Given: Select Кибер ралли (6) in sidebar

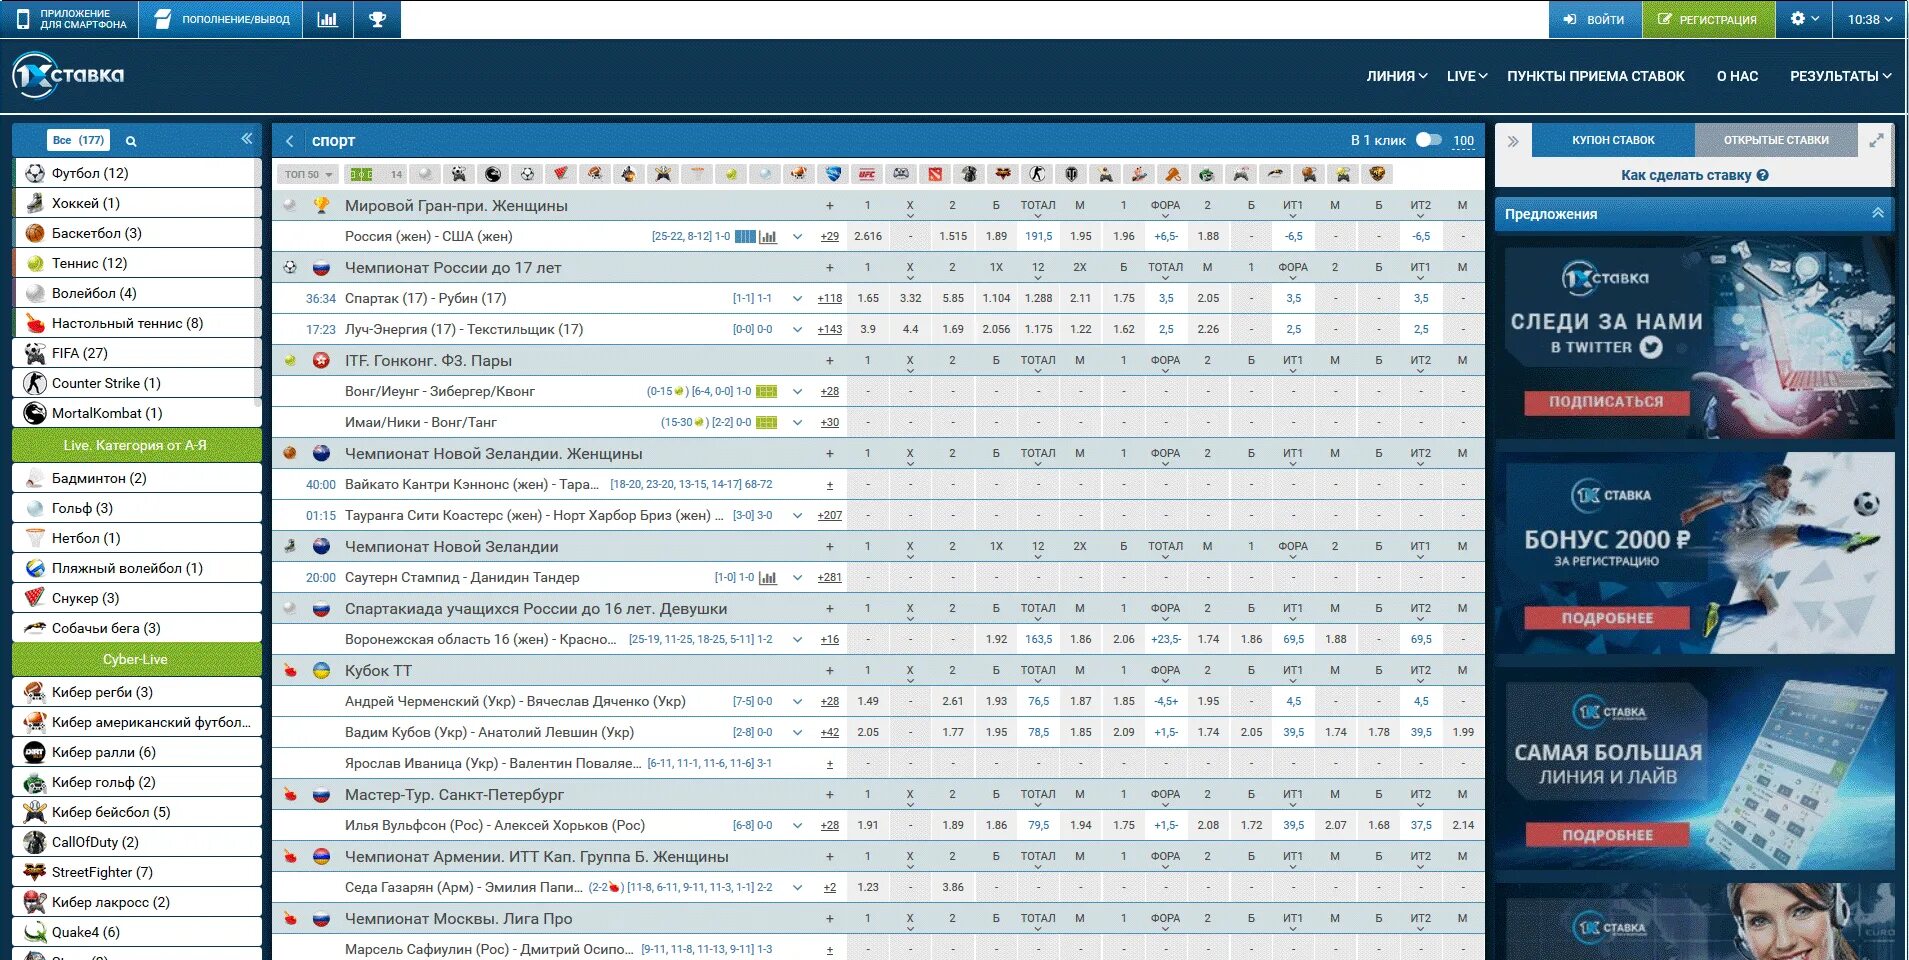Looking at the screenshot, I should click(138, 752).
